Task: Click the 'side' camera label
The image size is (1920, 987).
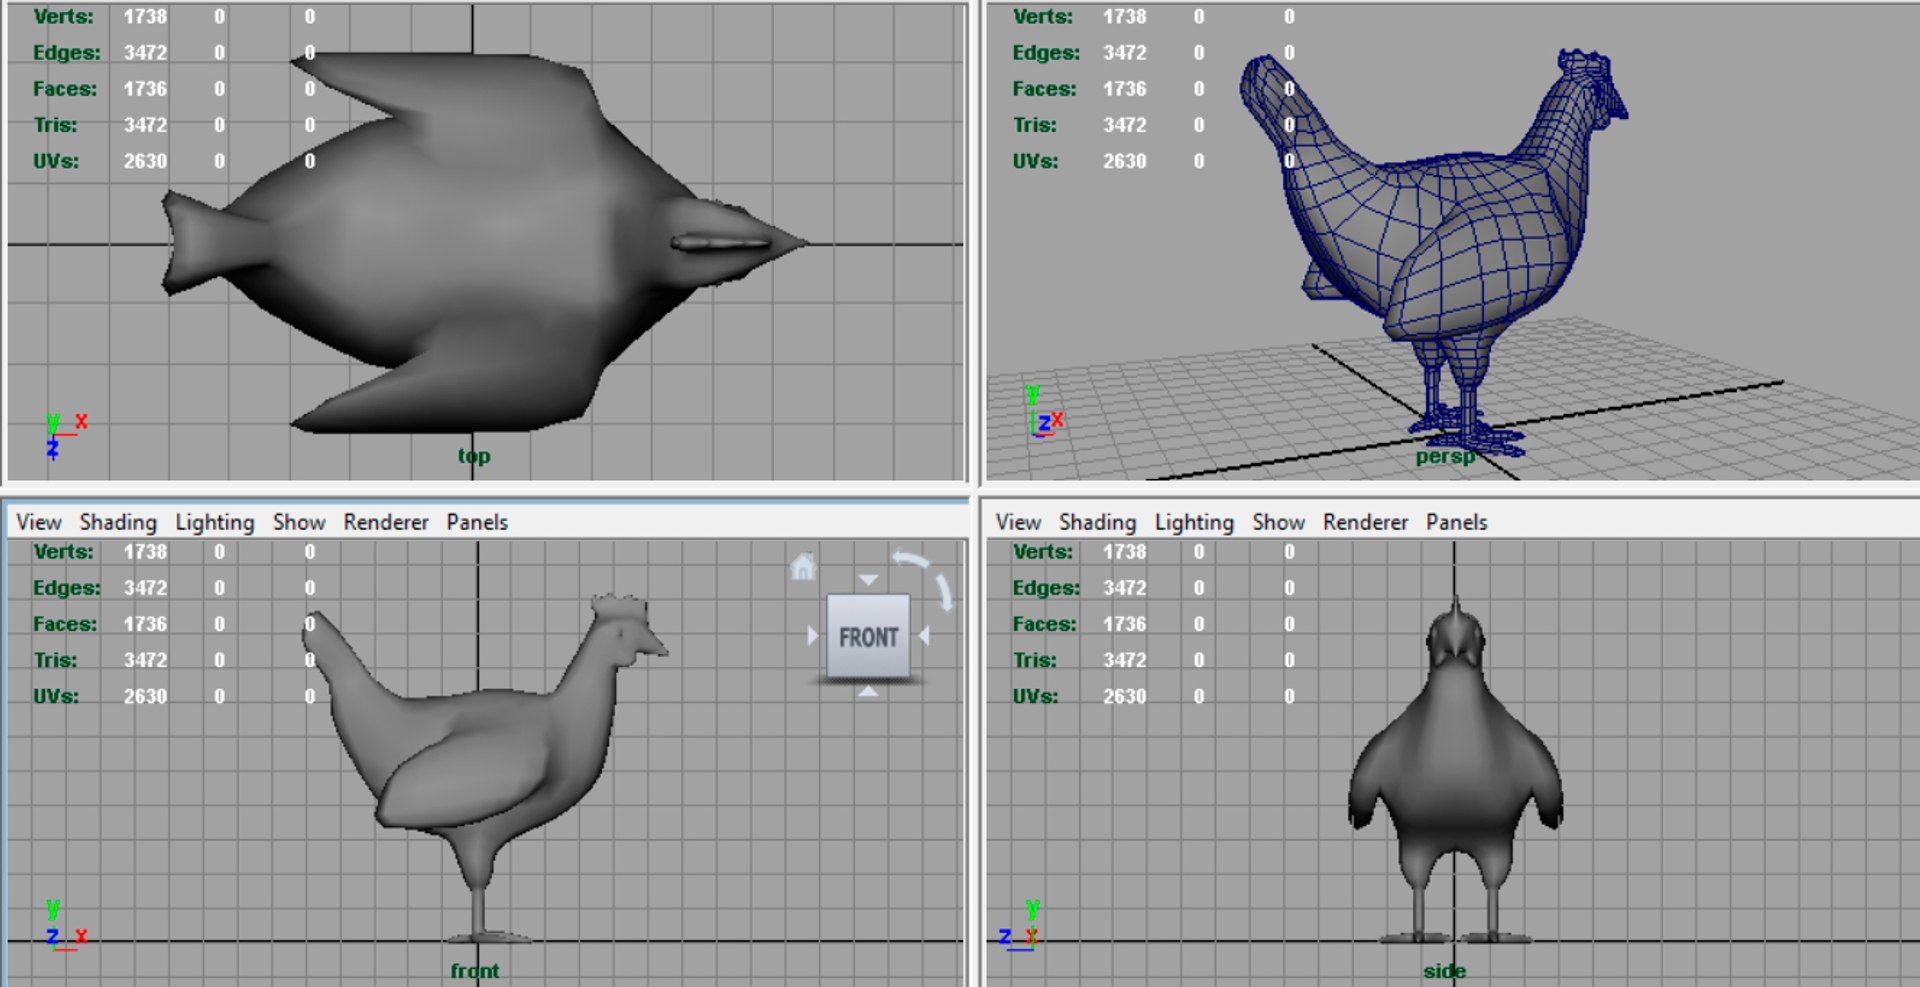Action: pos(1444,970)
